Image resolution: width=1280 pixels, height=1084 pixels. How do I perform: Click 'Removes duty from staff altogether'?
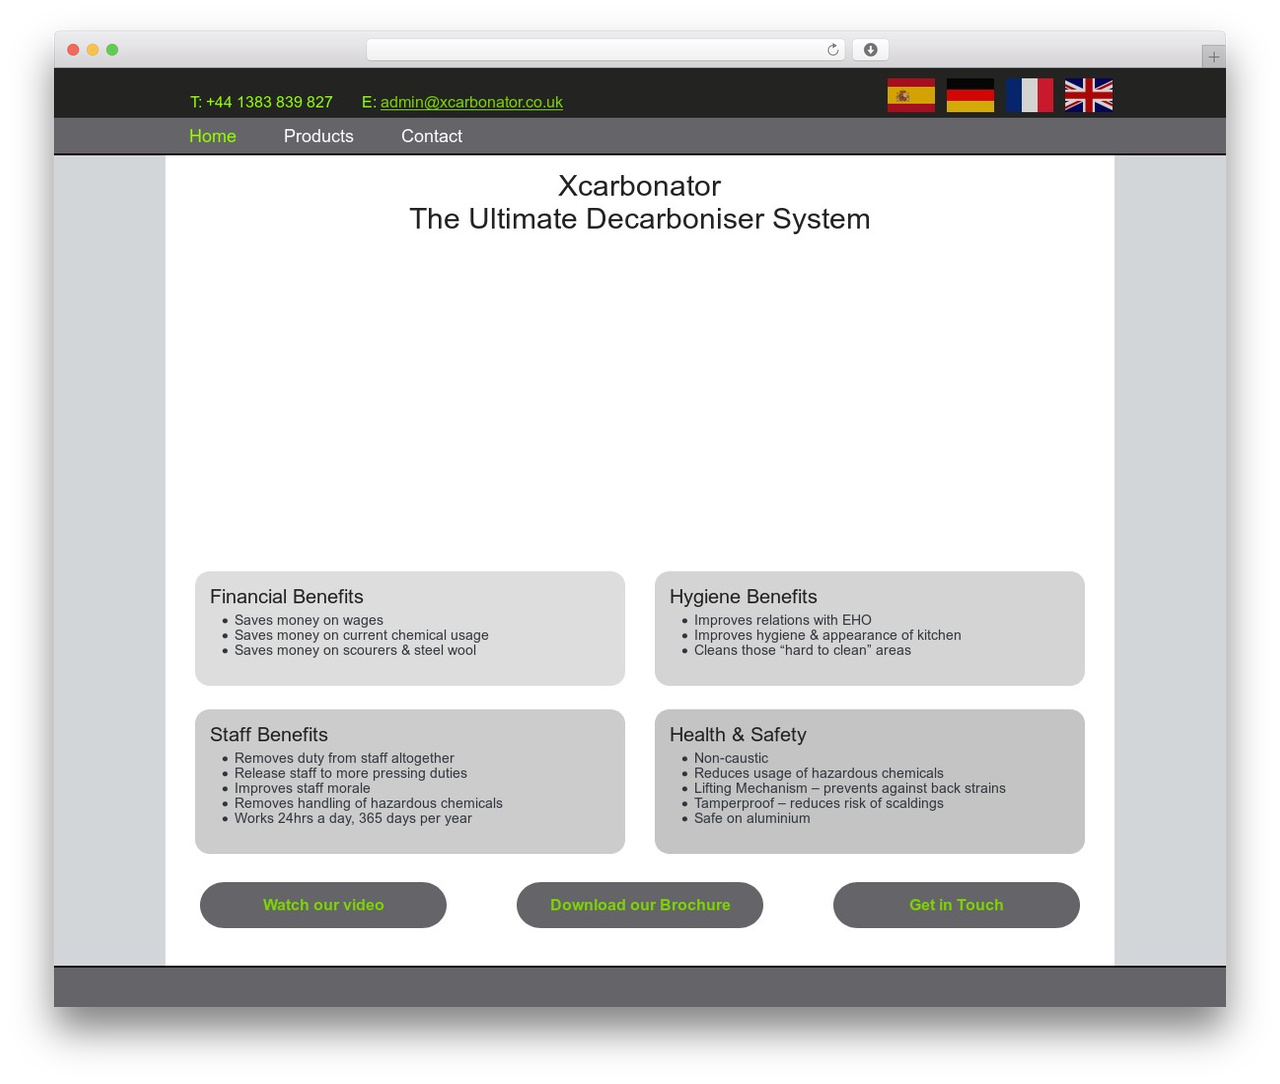click(x=344, y=758)
